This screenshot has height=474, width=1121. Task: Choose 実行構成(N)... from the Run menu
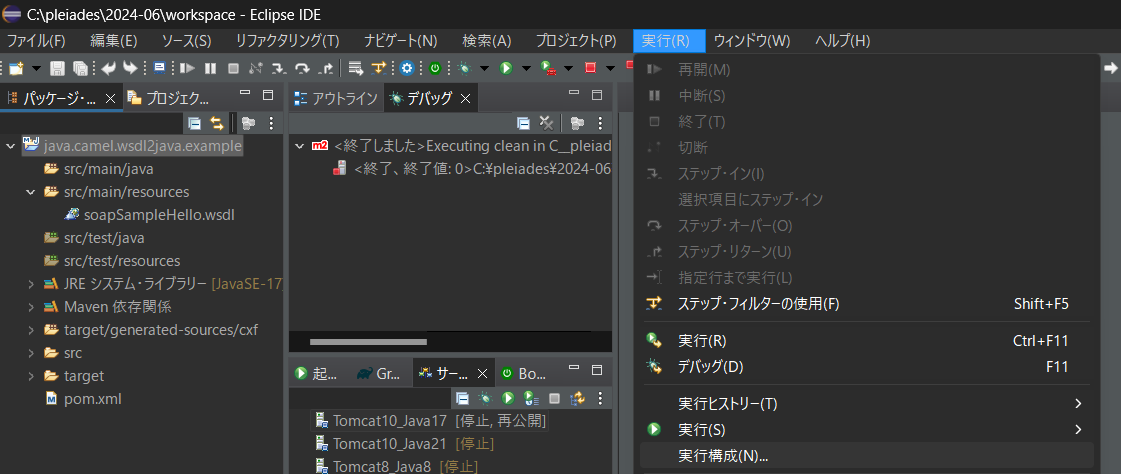[x=866, y=455]
